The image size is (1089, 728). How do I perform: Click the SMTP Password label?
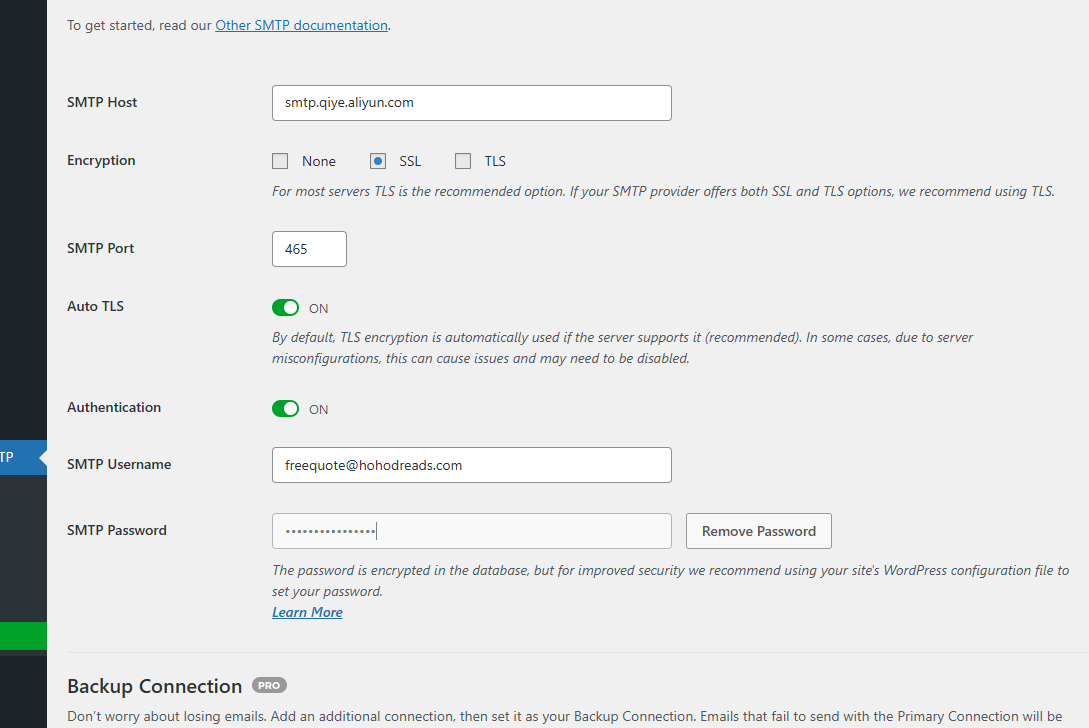coord(116,530)
